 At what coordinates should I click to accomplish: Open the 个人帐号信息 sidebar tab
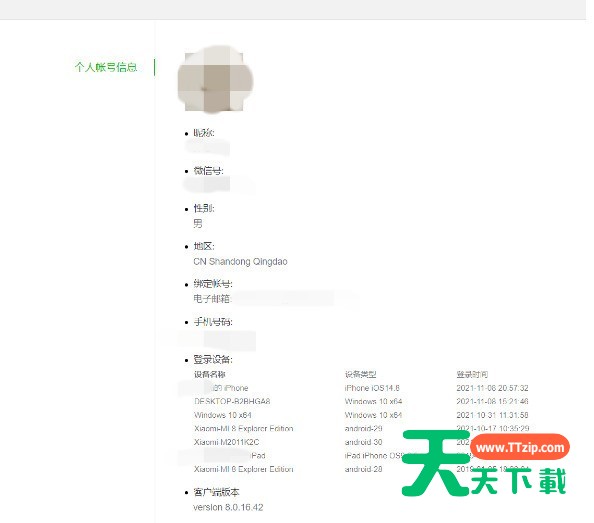tap(106, 67)
